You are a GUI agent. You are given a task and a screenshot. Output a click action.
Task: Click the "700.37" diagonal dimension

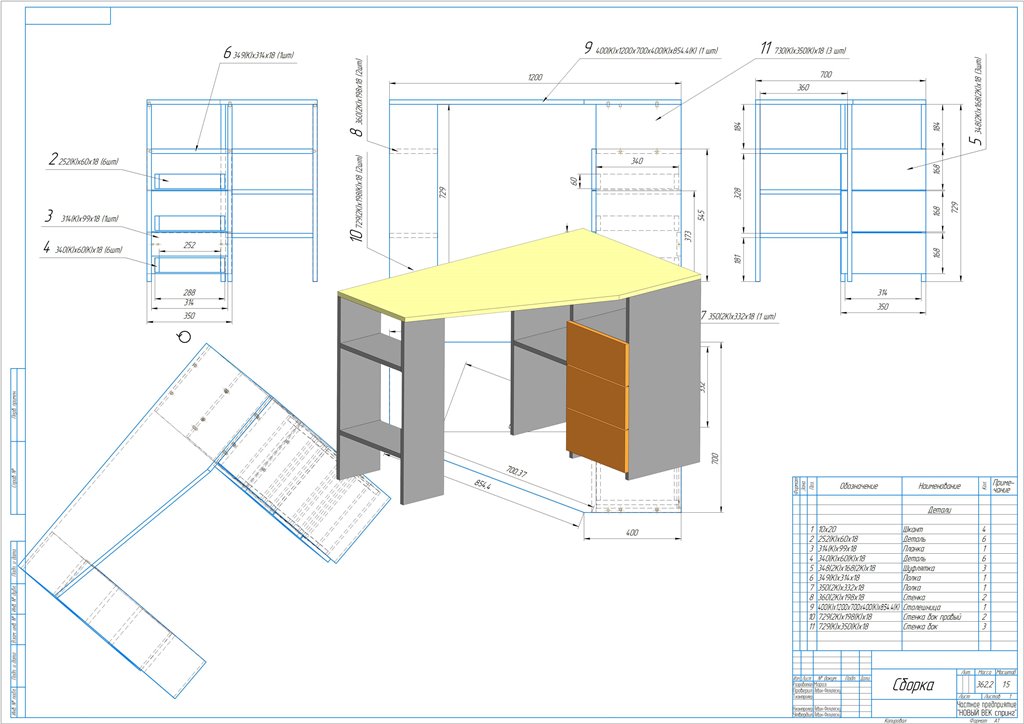tap(515, 471)
